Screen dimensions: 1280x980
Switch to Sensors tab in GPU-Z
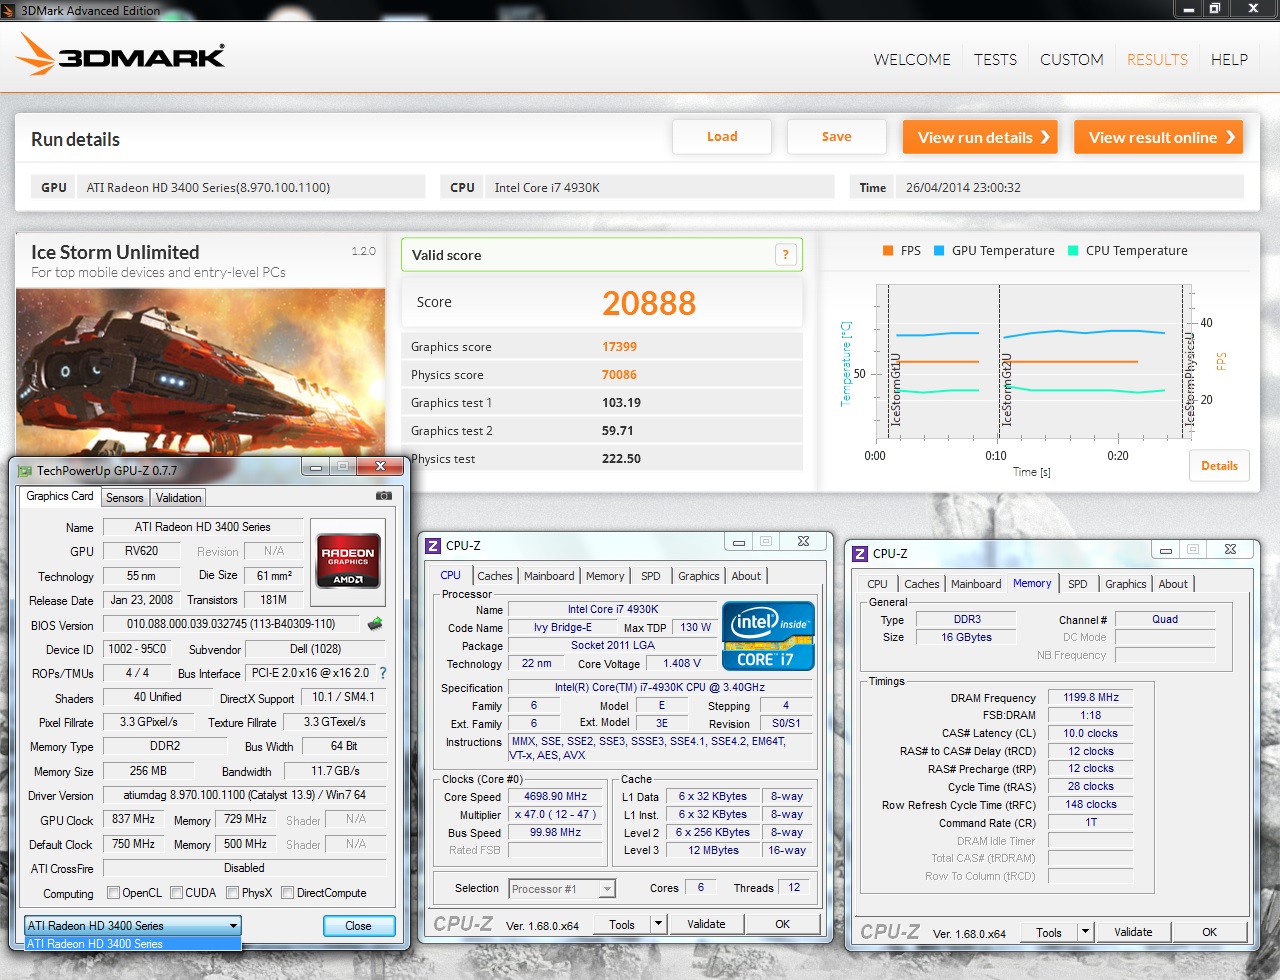click(x=125, y=497)
